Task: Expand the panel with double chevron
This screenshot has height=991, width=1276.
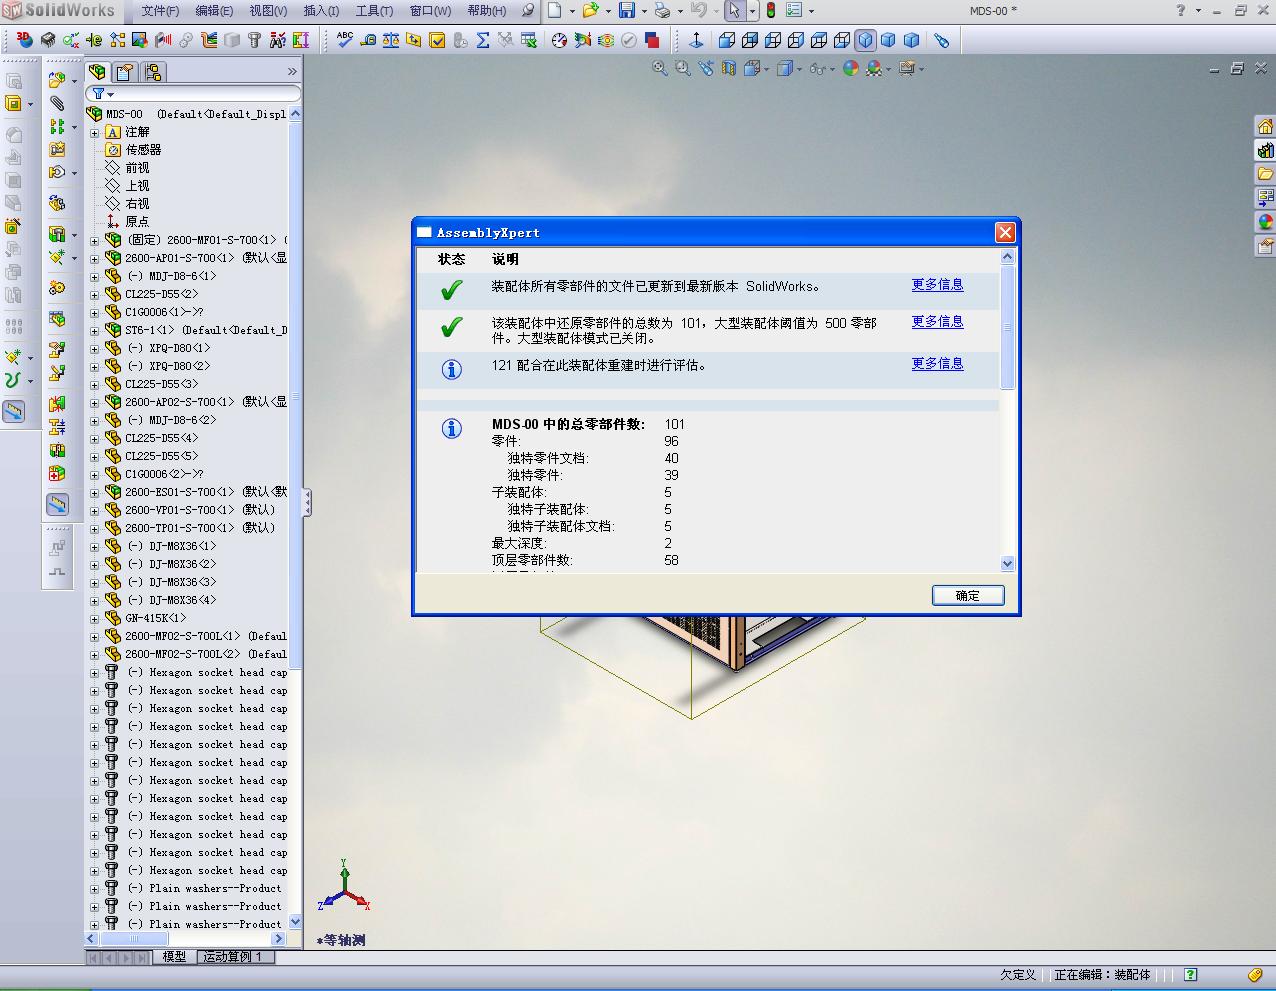Action: pyautogui.click(x=292, y=72)
